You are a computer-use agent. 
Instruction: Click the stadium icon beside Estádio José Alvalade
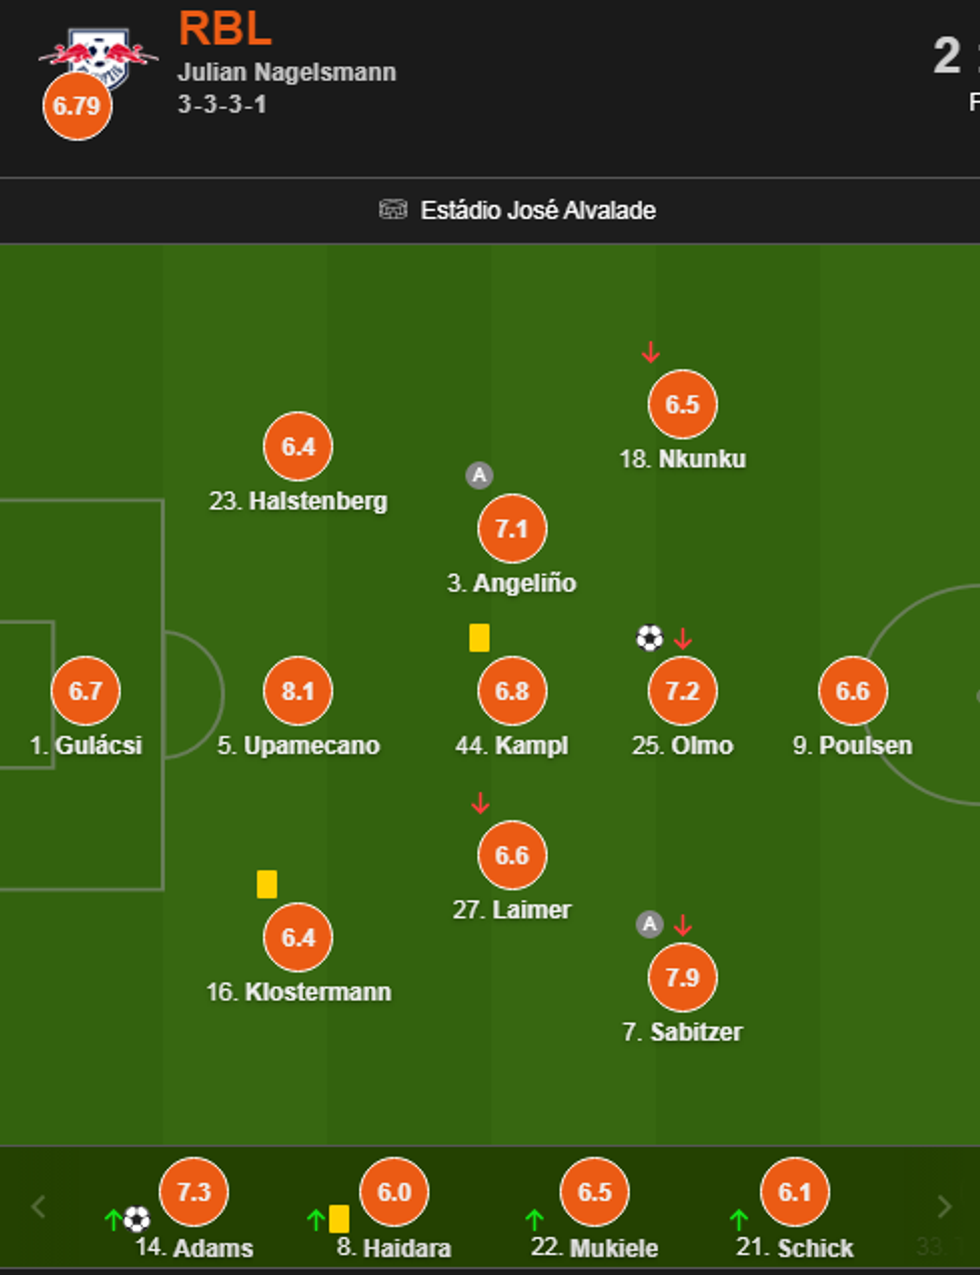click(x=393, y=209)
